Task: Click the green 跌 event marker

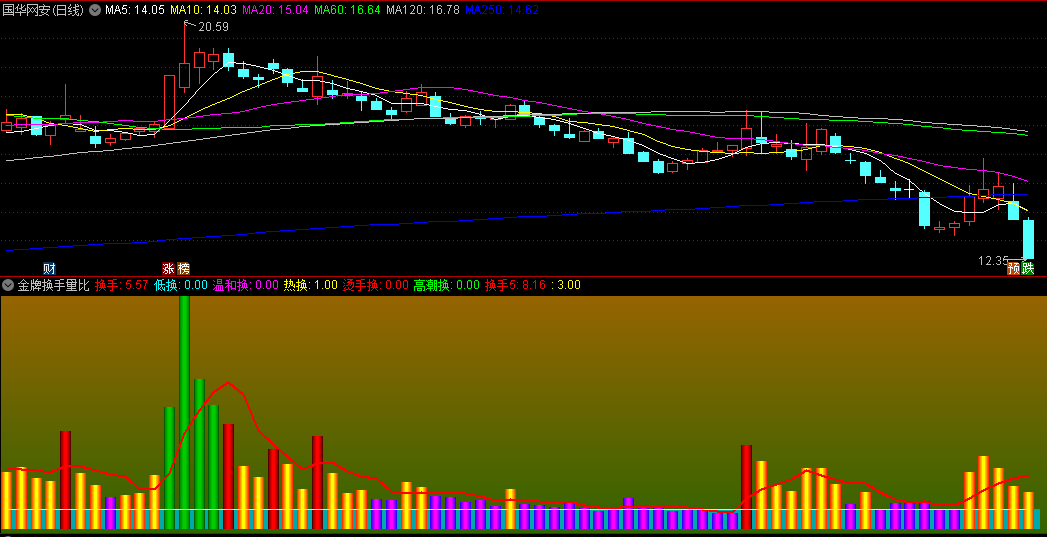Action: tap(1028, 268)
